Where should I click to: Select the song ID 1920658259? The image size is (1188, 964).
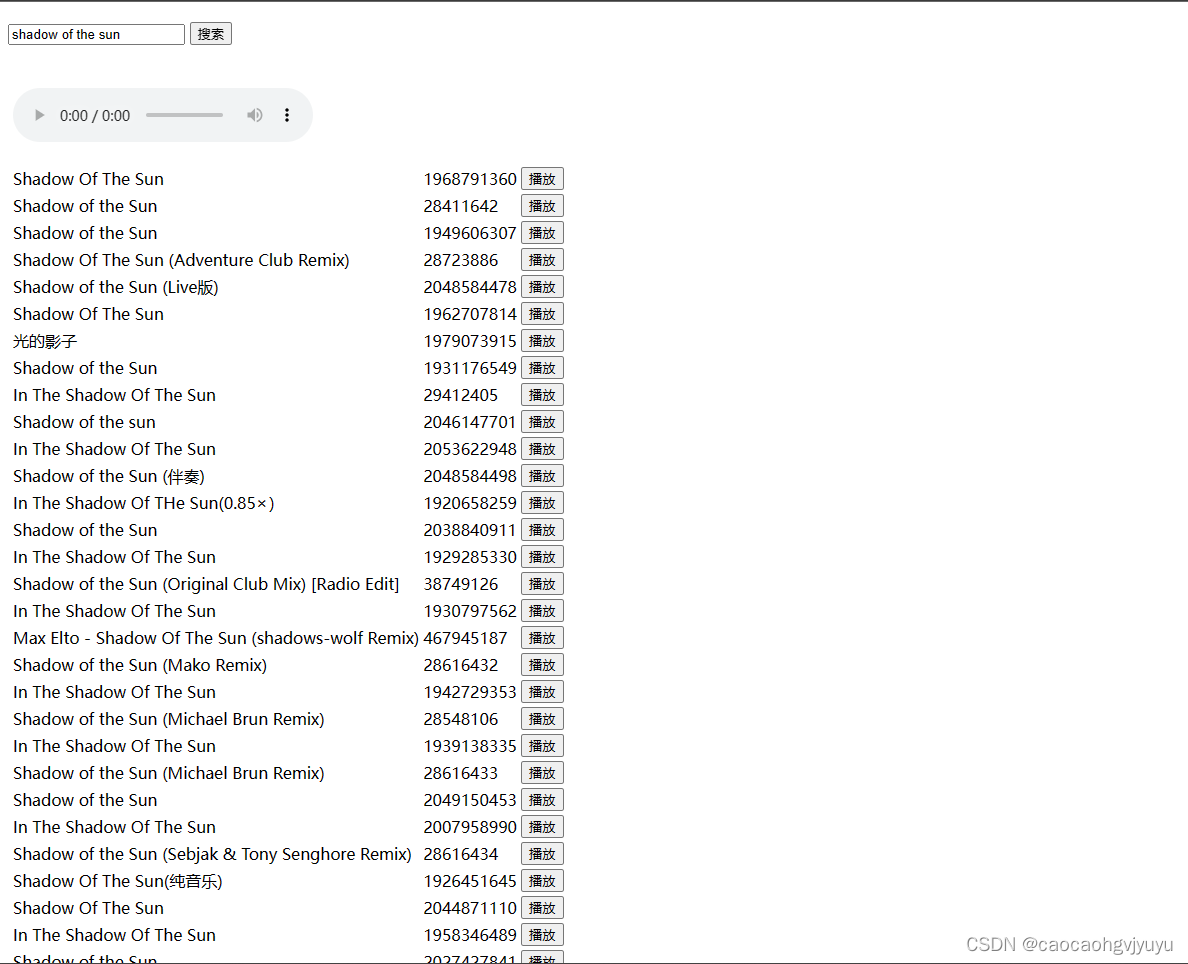point(470,503)
